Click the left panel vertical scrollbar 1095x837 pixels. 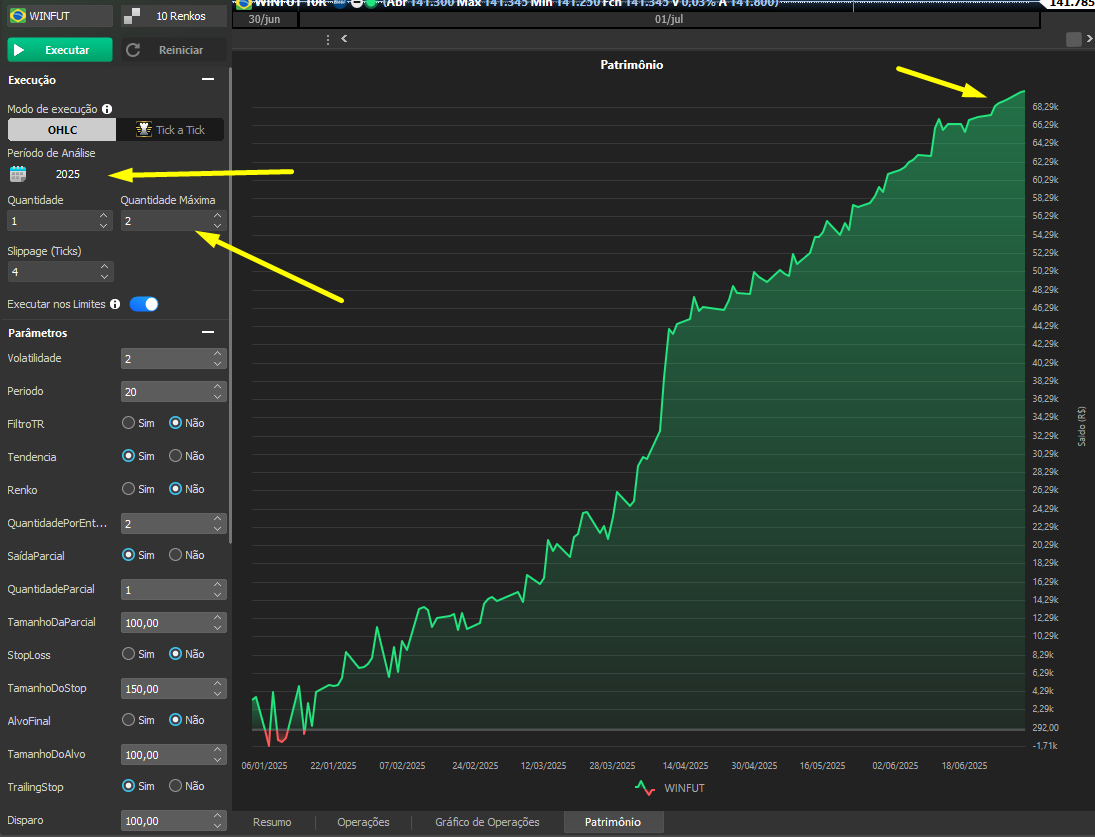click(x=230, y=307)
